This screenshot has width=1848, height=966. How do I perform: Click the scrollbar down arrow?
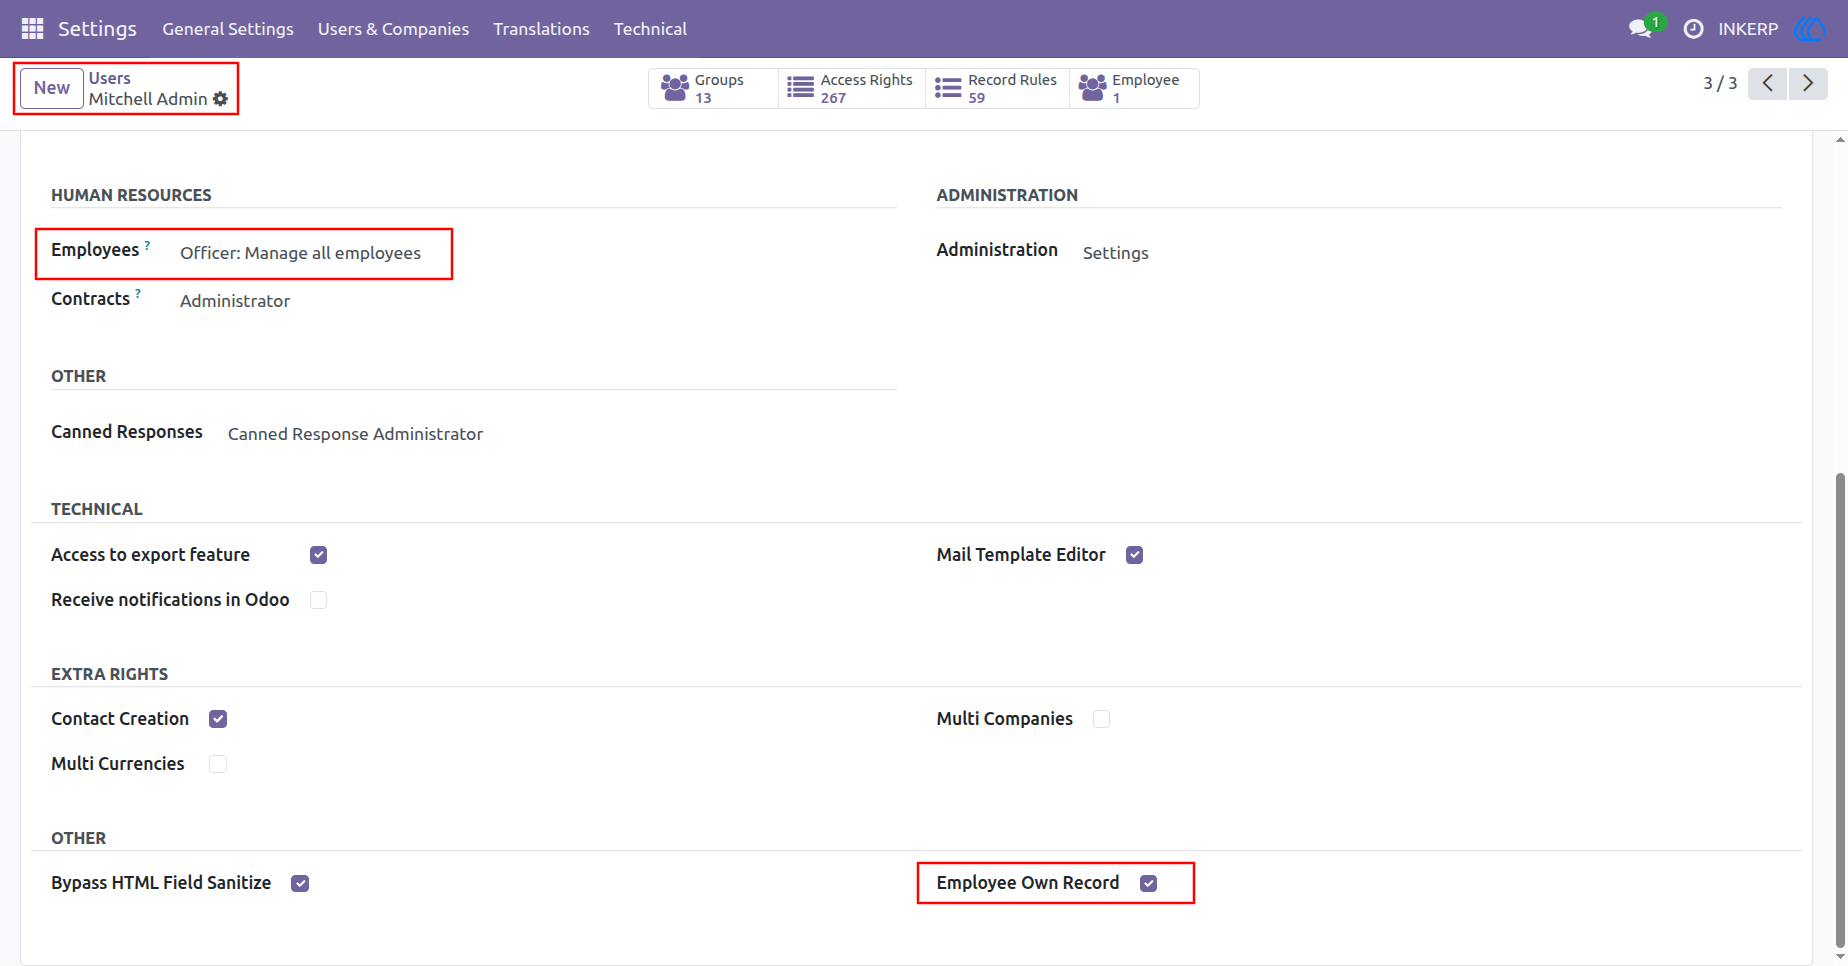pyautogui.click(x=1840, y=957)
